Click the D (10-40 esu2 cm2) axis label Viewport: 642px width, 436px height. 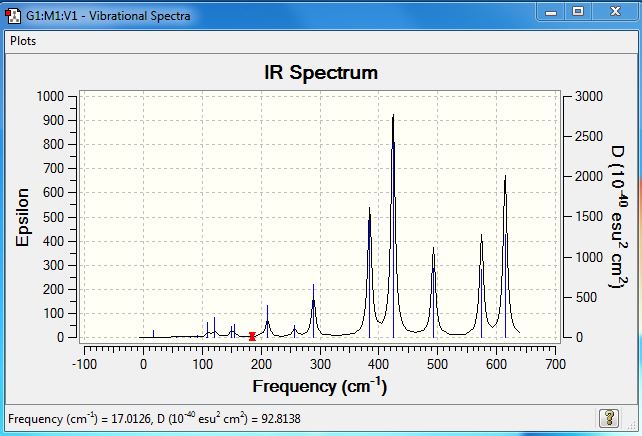[x=619, y=217]
